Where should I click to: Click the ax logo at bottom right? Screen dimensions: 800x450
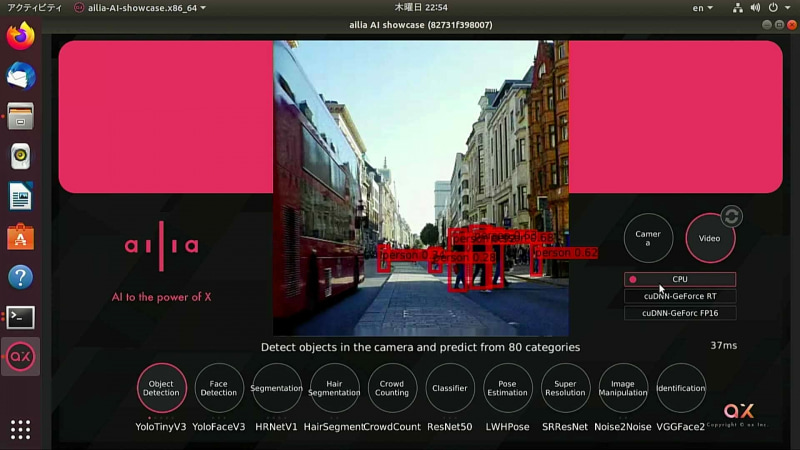coord(738,411)
